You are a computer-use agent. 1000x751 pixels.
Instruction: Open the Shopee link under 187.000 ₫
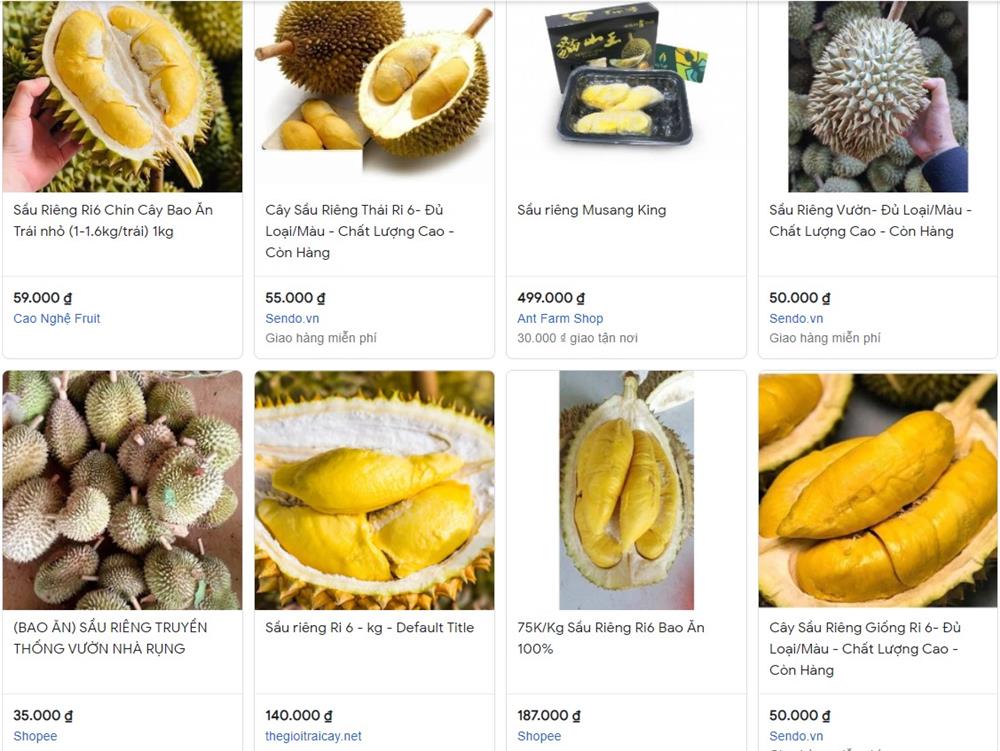tap(539, 736)
